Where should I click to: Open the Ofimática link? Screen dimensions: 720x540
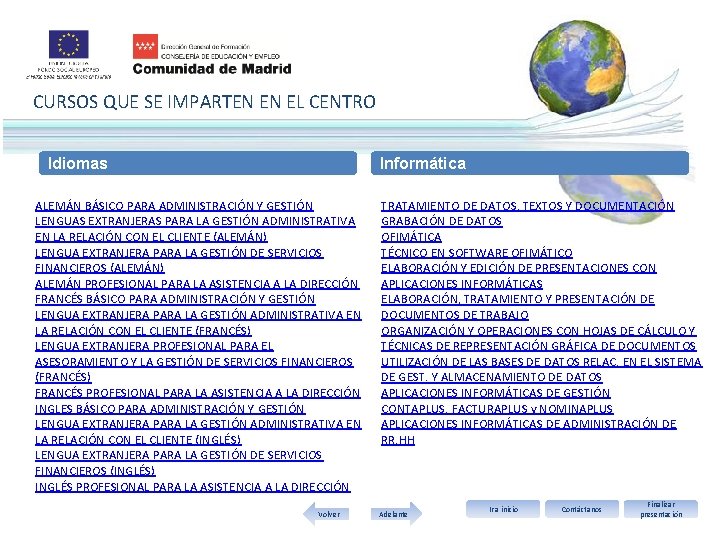coord(411,237)
